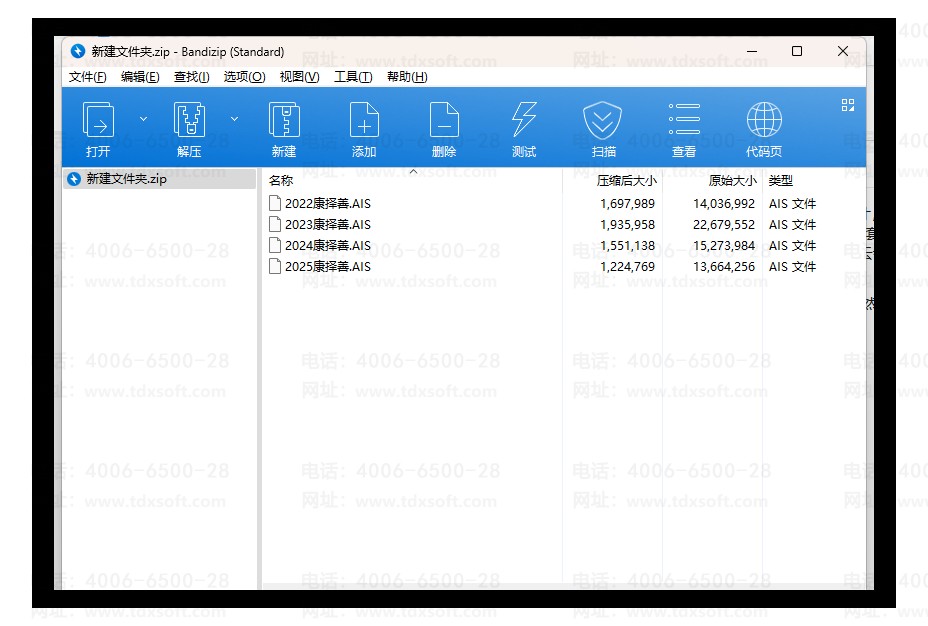Open the 选项(O) menu
This screenshot has height=626, width=928.
(x=244, y=77)
